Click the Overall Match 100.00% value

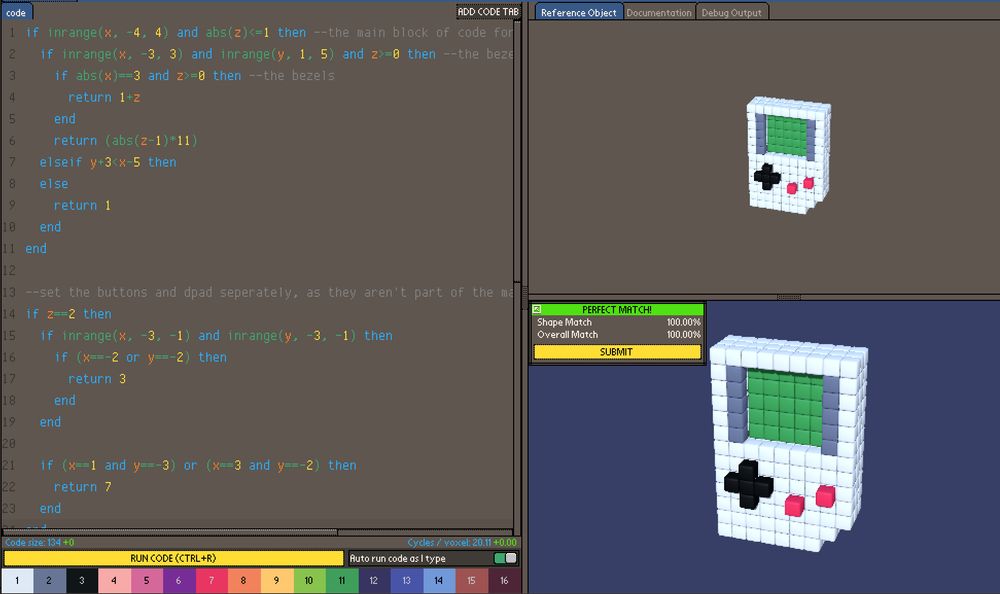[x=684, y=334]
